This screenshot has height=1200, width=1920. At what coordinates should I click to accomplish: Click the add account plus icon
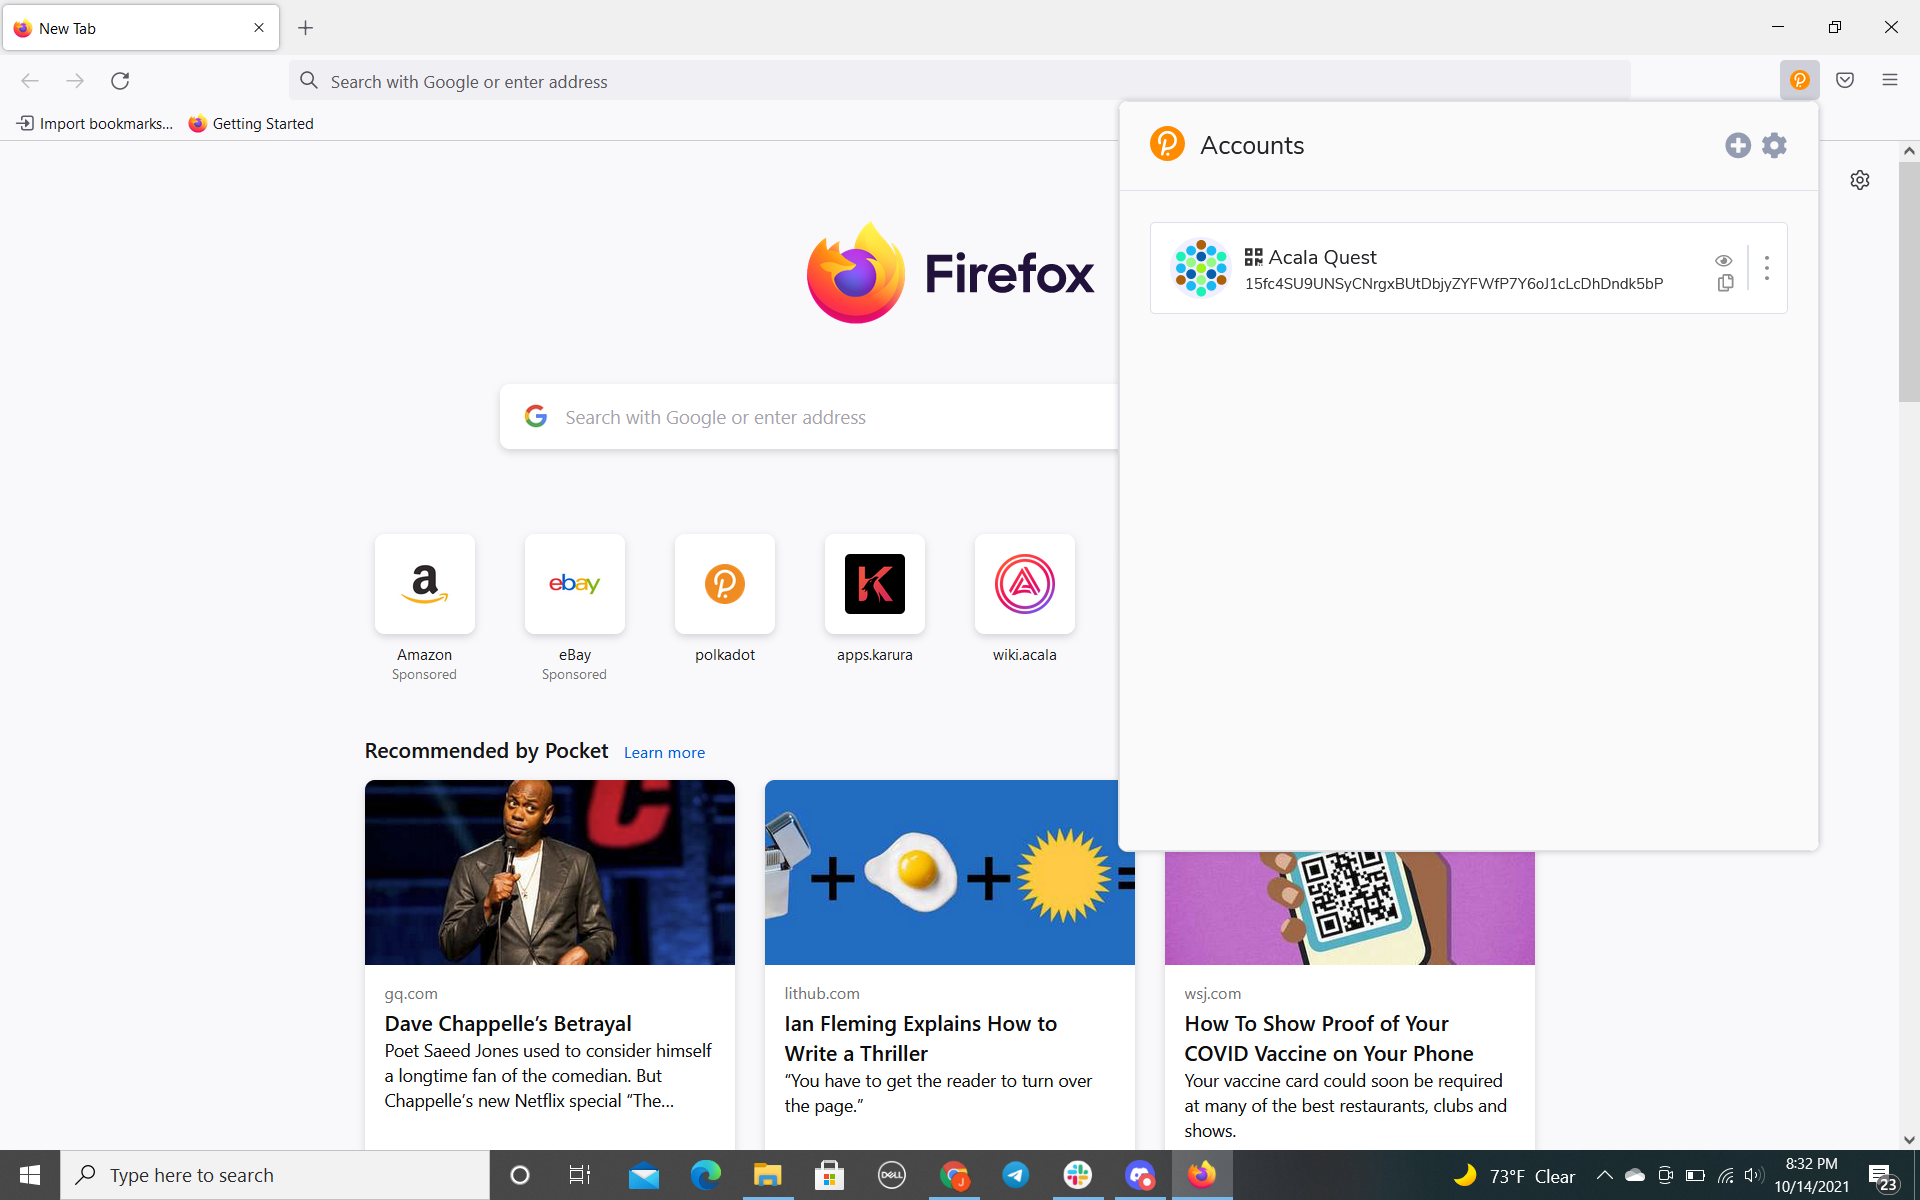(1738, 145)
